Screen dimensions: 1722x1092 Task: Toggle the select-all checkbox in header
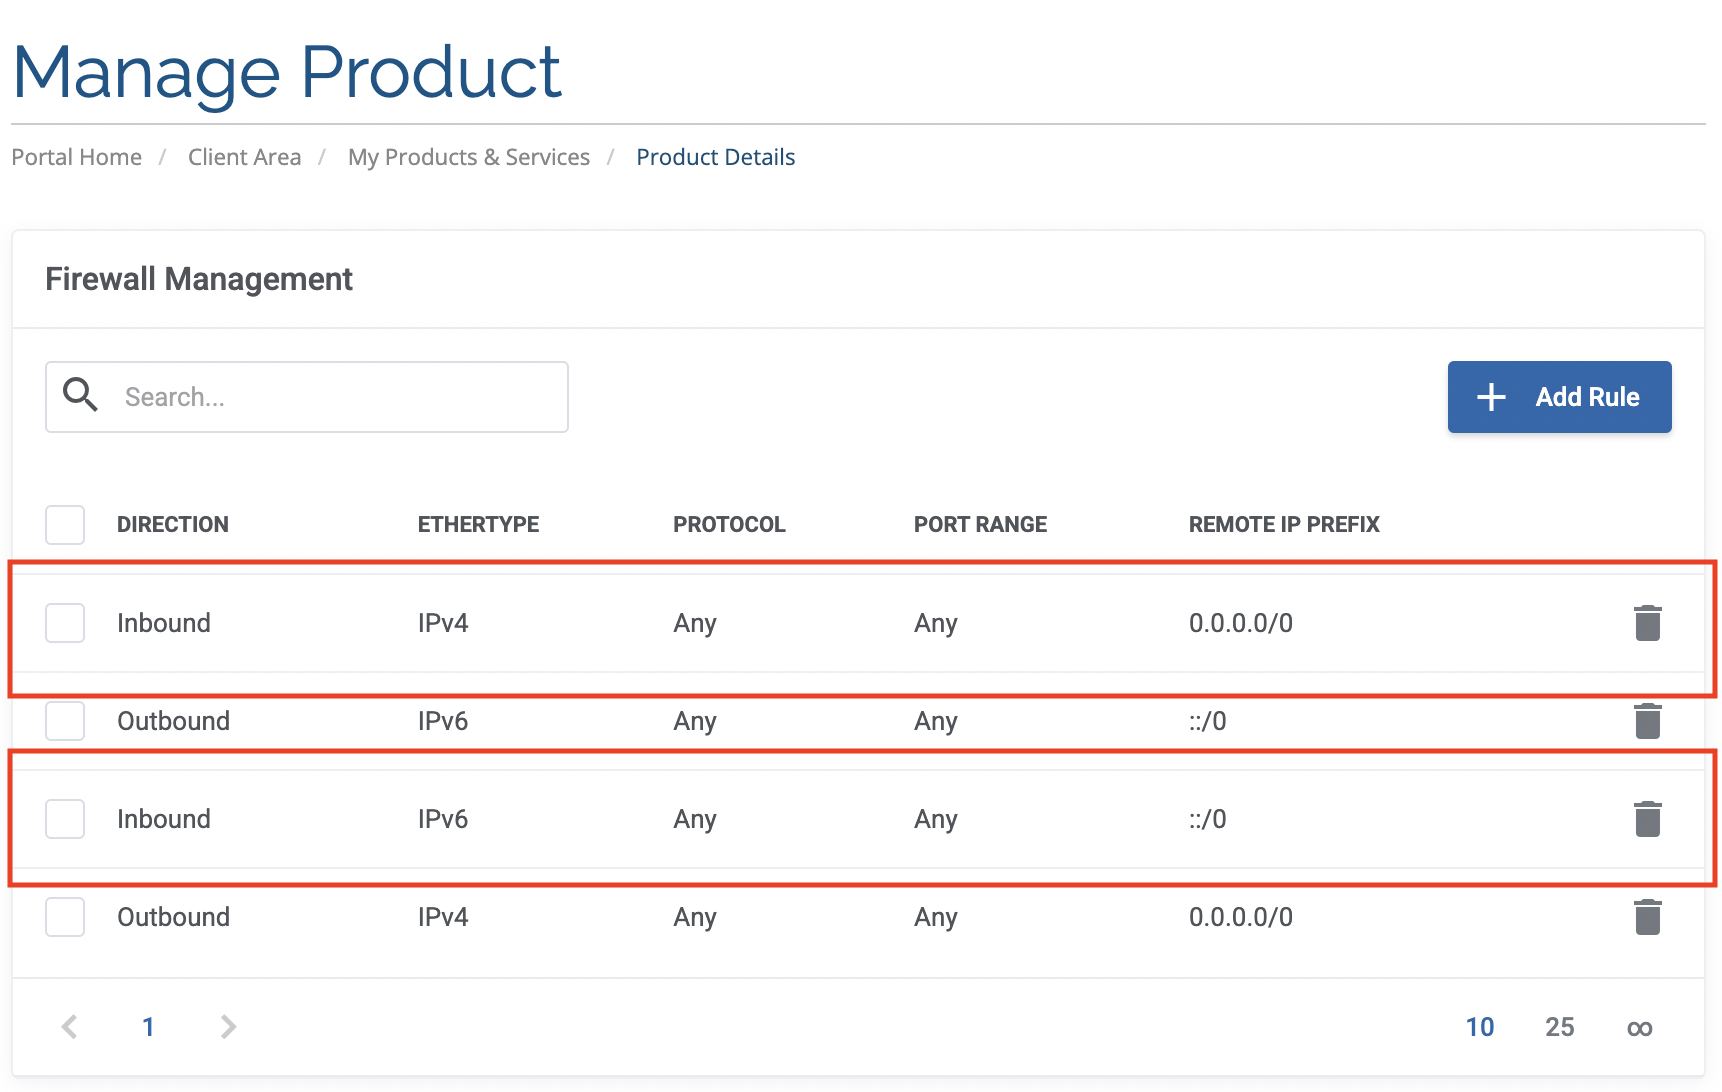pos(65,525)
